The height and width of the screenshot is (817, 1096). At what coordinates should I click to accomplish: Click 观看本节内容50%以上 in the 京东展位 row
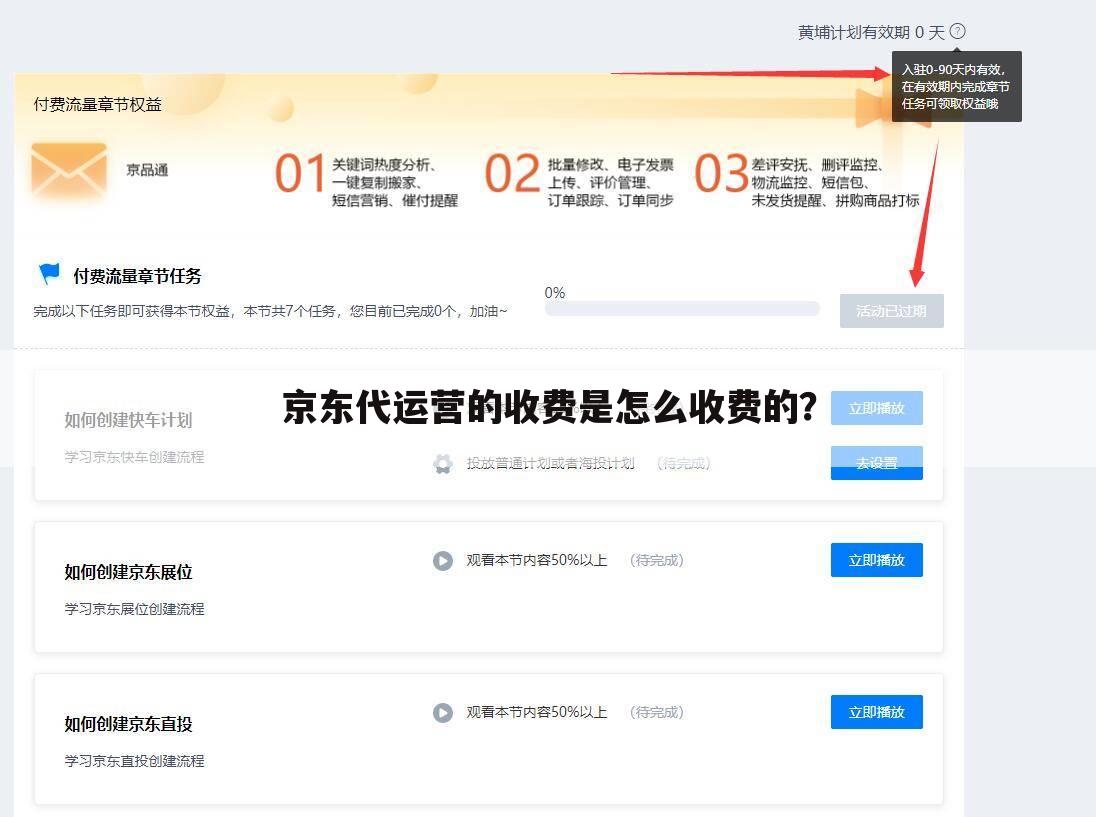(537, 561)
